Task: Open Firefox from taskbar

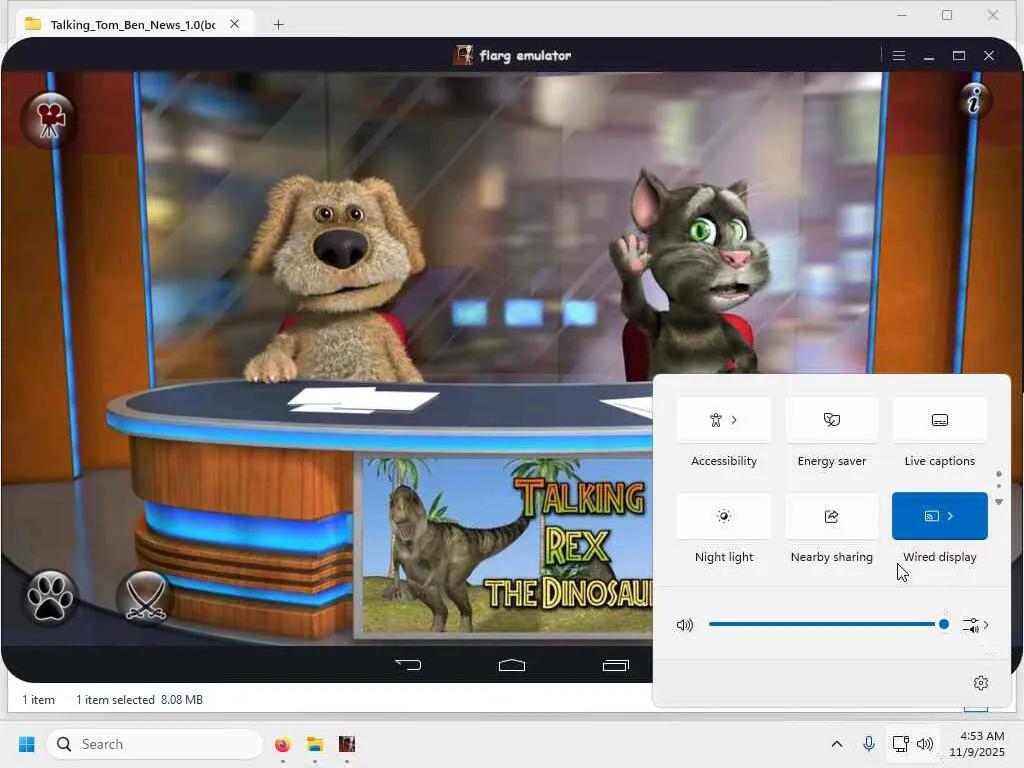Action: [x=282, y=744]
